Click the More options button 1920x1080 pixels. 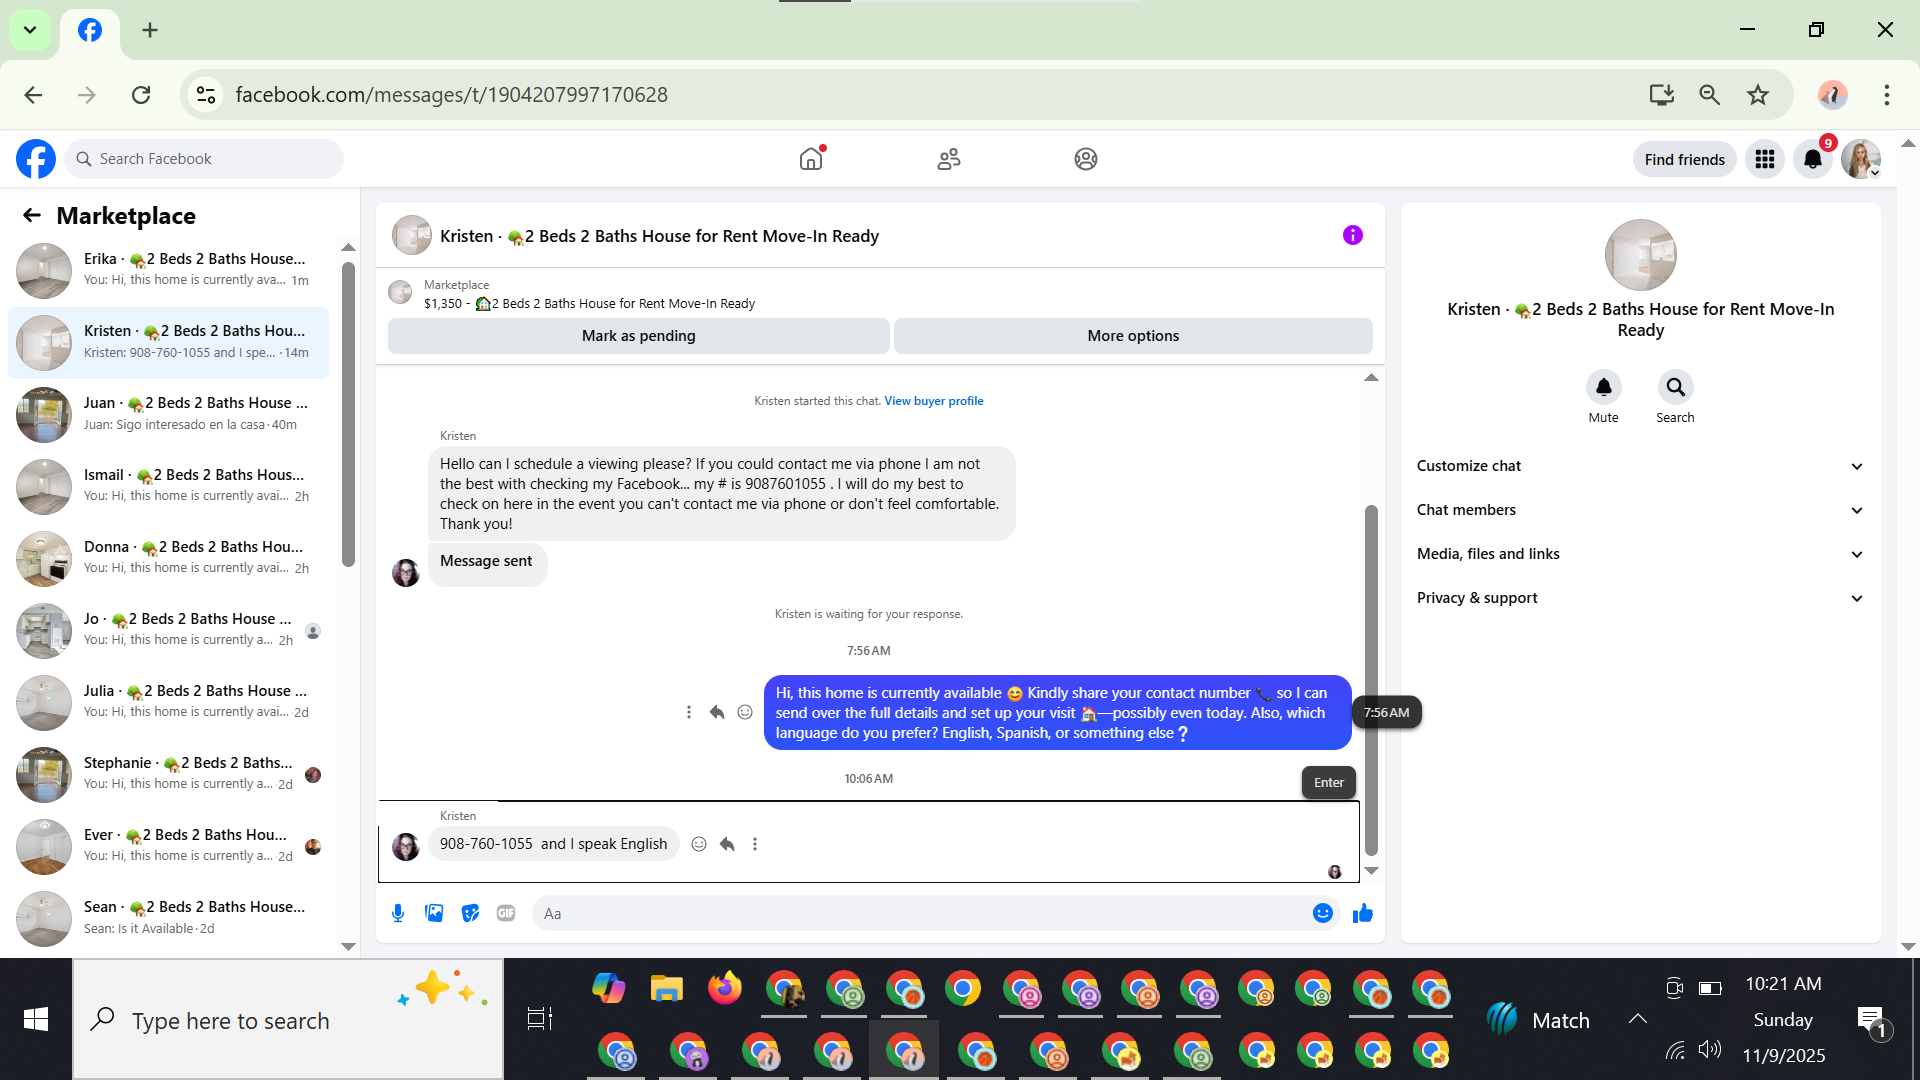pos(1133,336)
